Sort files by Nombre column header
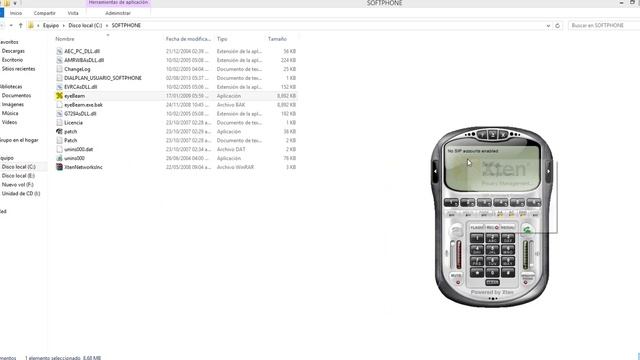Image resolution: width=640 pixels, height=360 pixels. click(x=65, y=39)
